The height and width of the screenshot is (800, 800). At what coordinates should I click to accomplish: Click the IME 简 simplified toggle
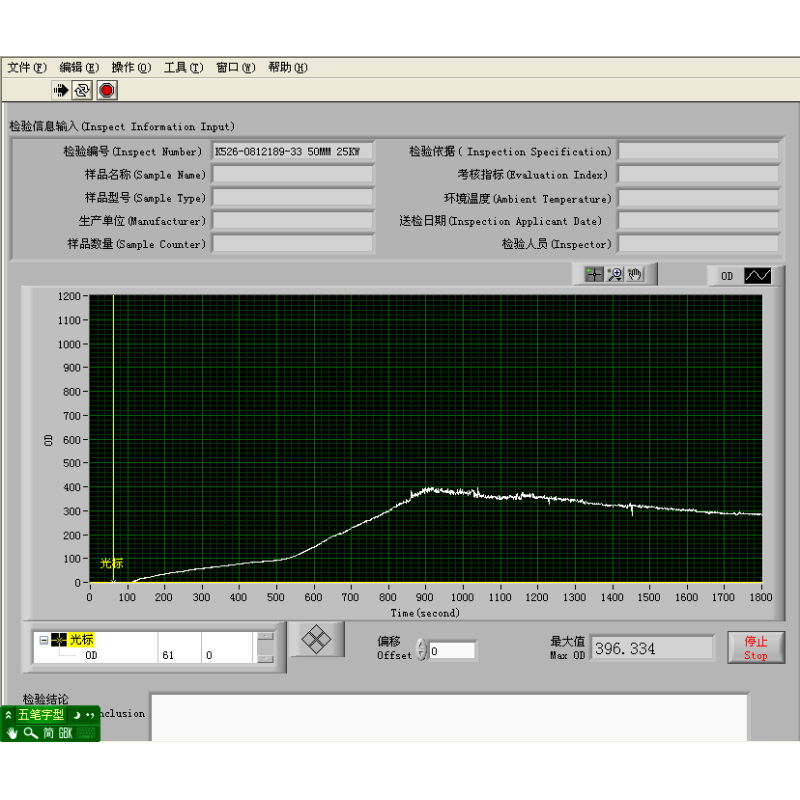coord(48,733)
